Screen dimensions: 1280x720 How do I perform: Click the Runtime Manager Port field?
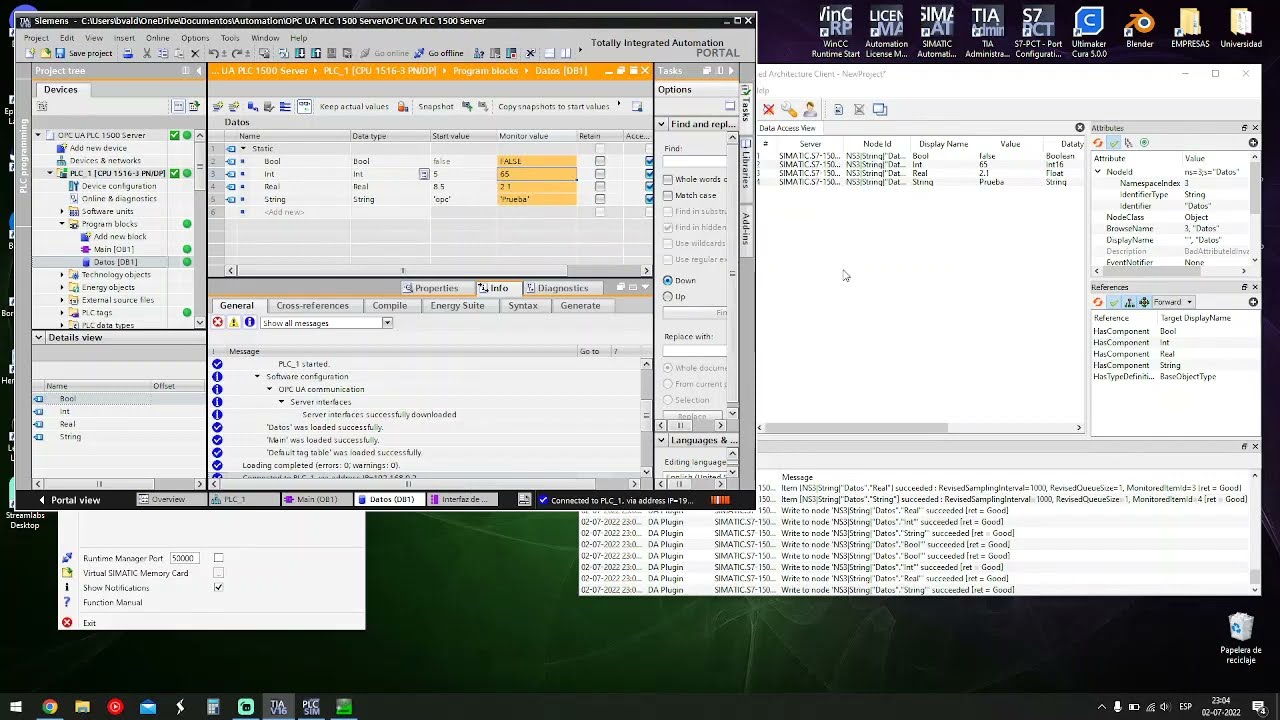pyautogui.click(x=184, y=558)
